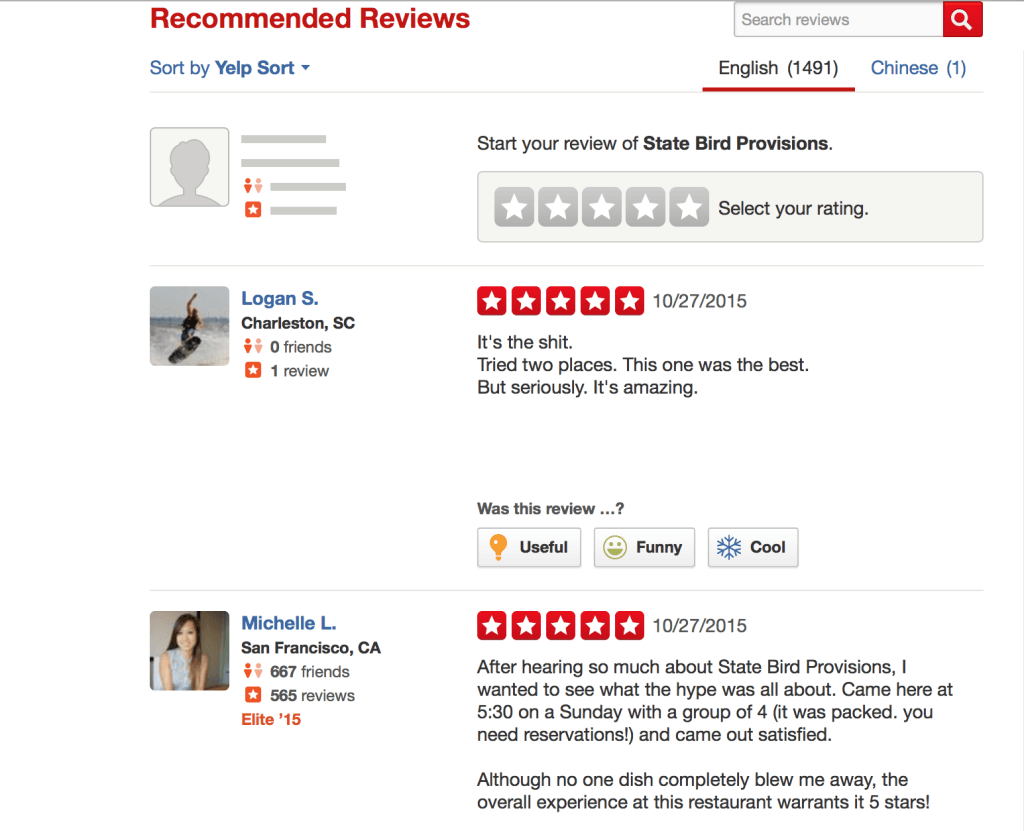Click Michelle L.'s profile photo
The image size is (1024, 831).
pyautogui.click(x=189, y=651)
